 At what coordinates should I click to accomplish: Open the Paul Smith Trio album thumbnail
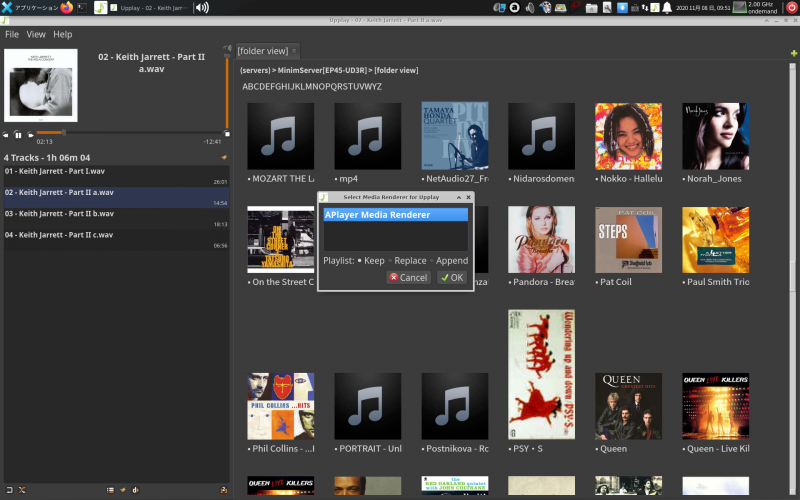pos(716,240)
